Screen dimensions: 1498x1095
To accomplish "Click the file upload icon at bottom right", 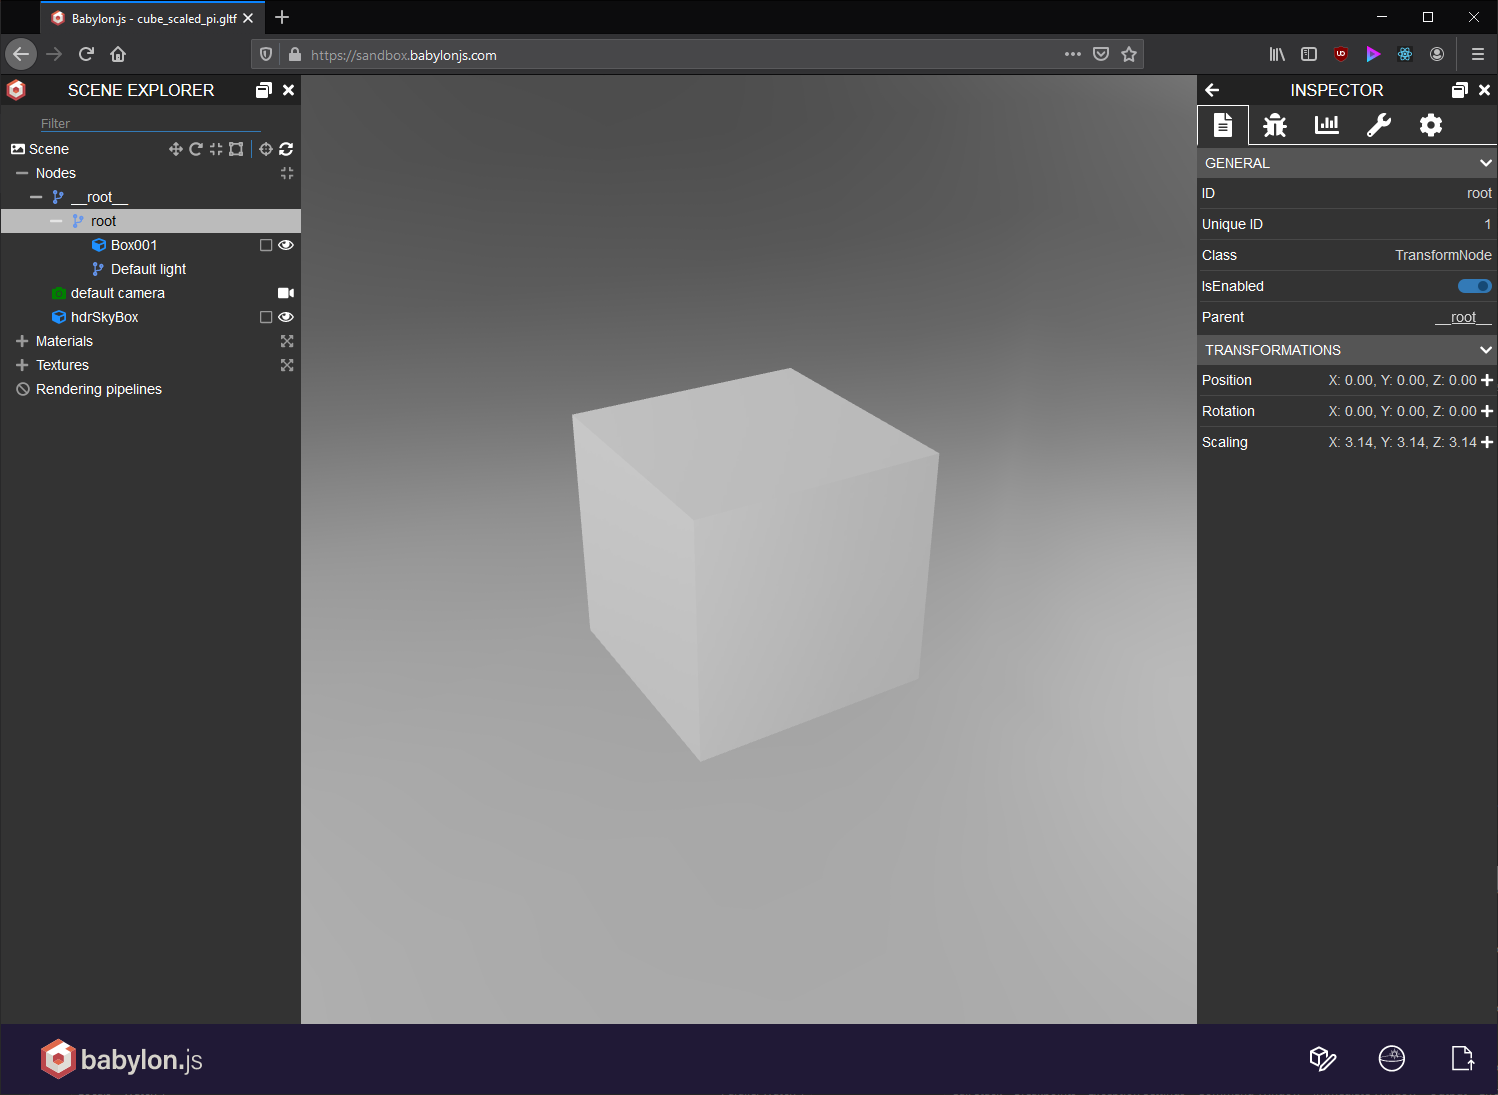I will coord(1462,1058).
